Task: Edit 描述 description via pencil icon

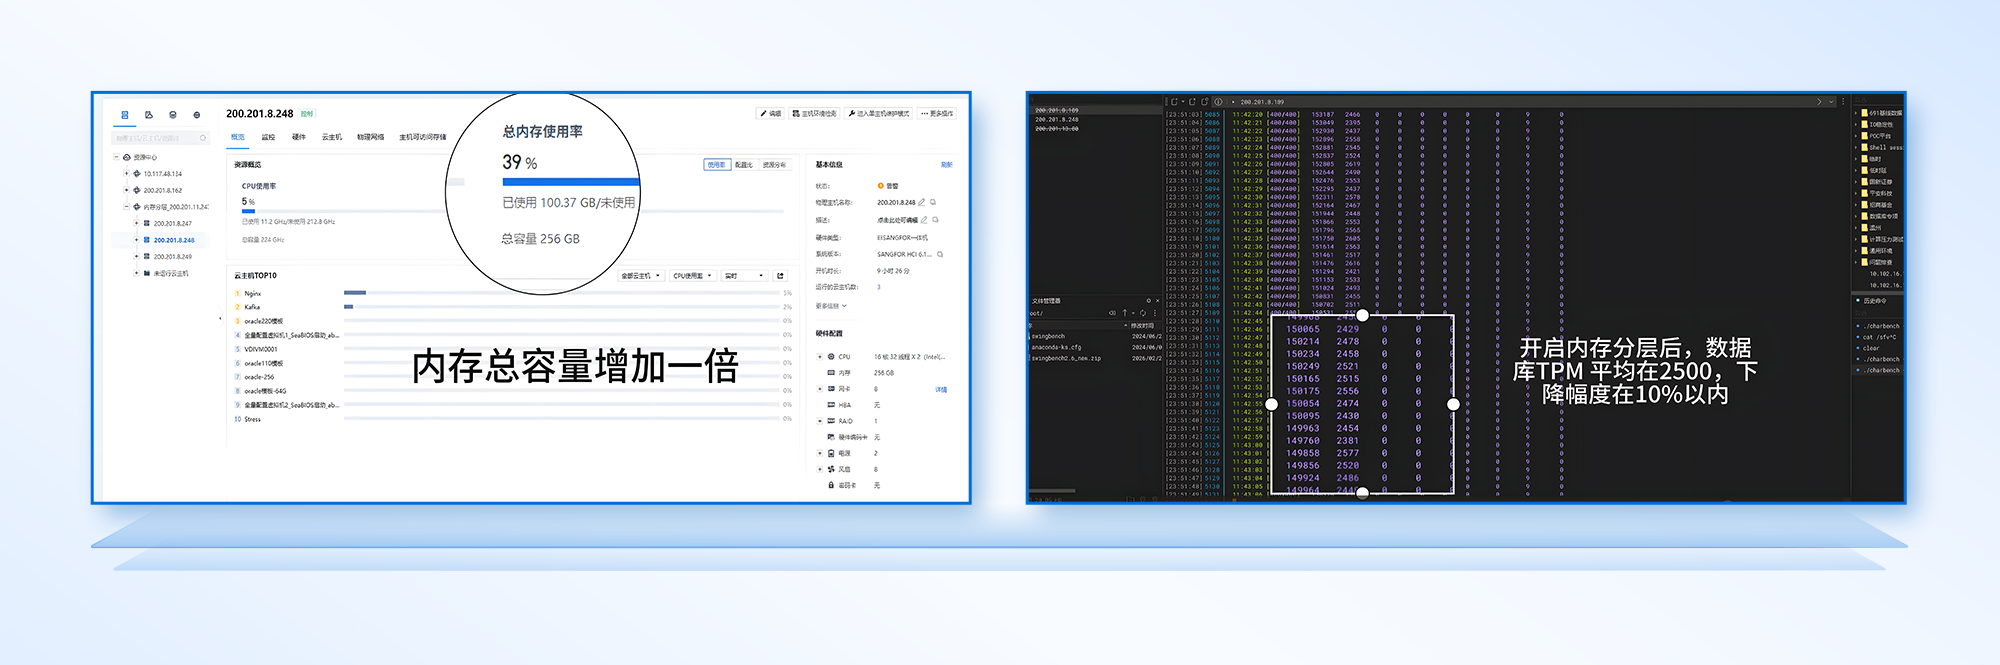Action: (x=924, y=220)
